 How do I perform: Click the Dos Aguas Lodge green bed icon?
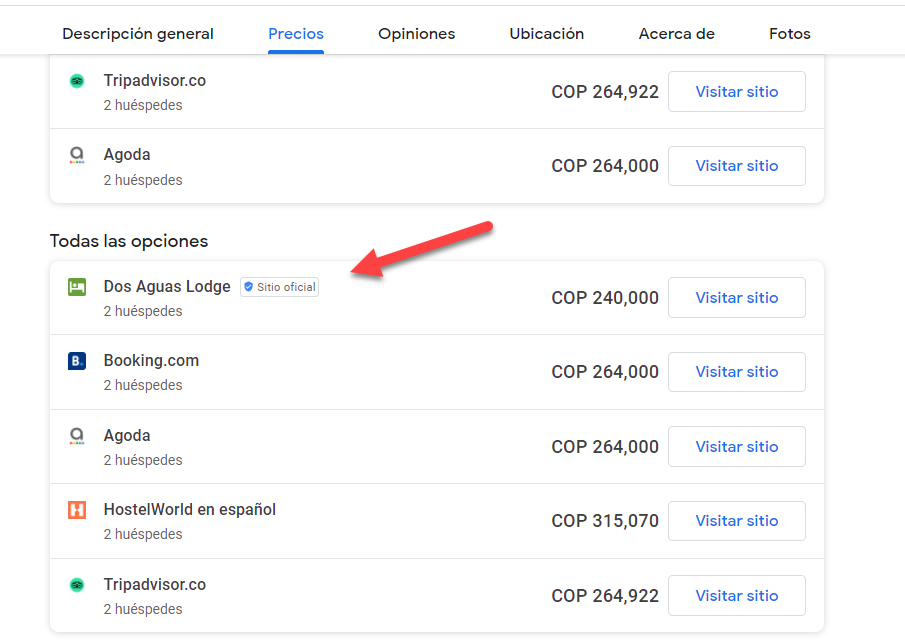point(77,287)
